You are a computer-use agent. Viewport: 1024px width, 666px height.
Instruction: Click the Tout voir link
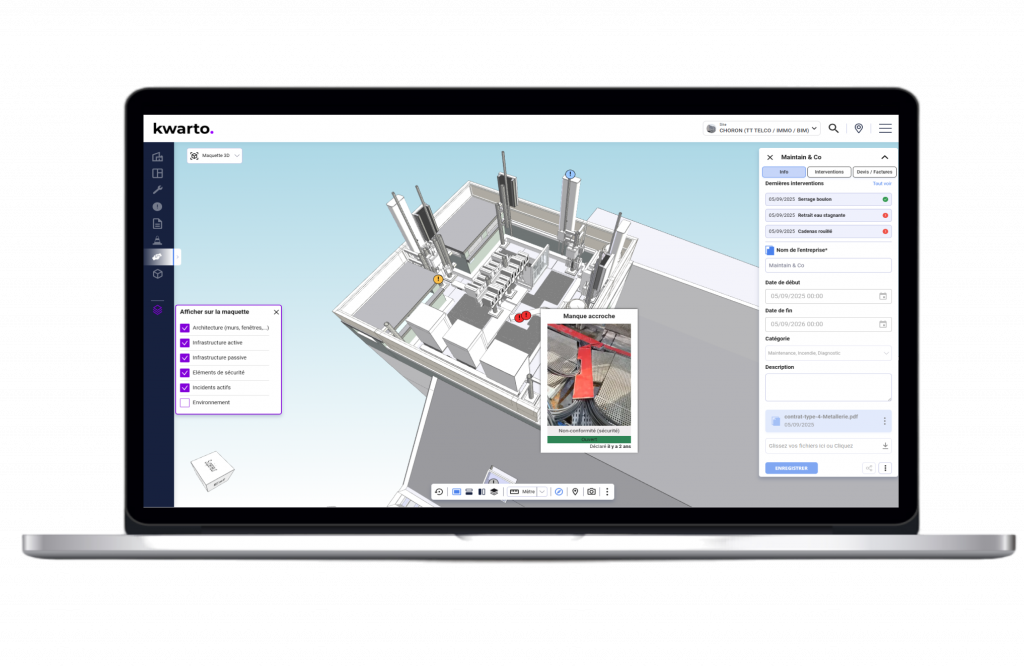click(881, 184)
